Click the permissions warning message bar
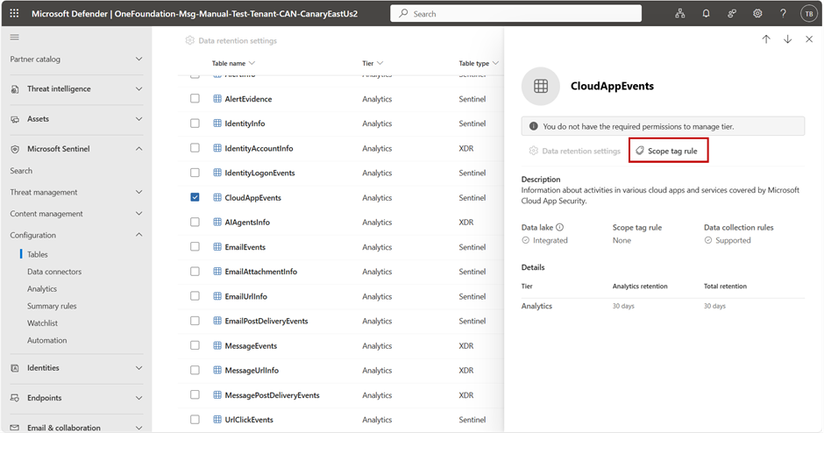 click(663, 126)
